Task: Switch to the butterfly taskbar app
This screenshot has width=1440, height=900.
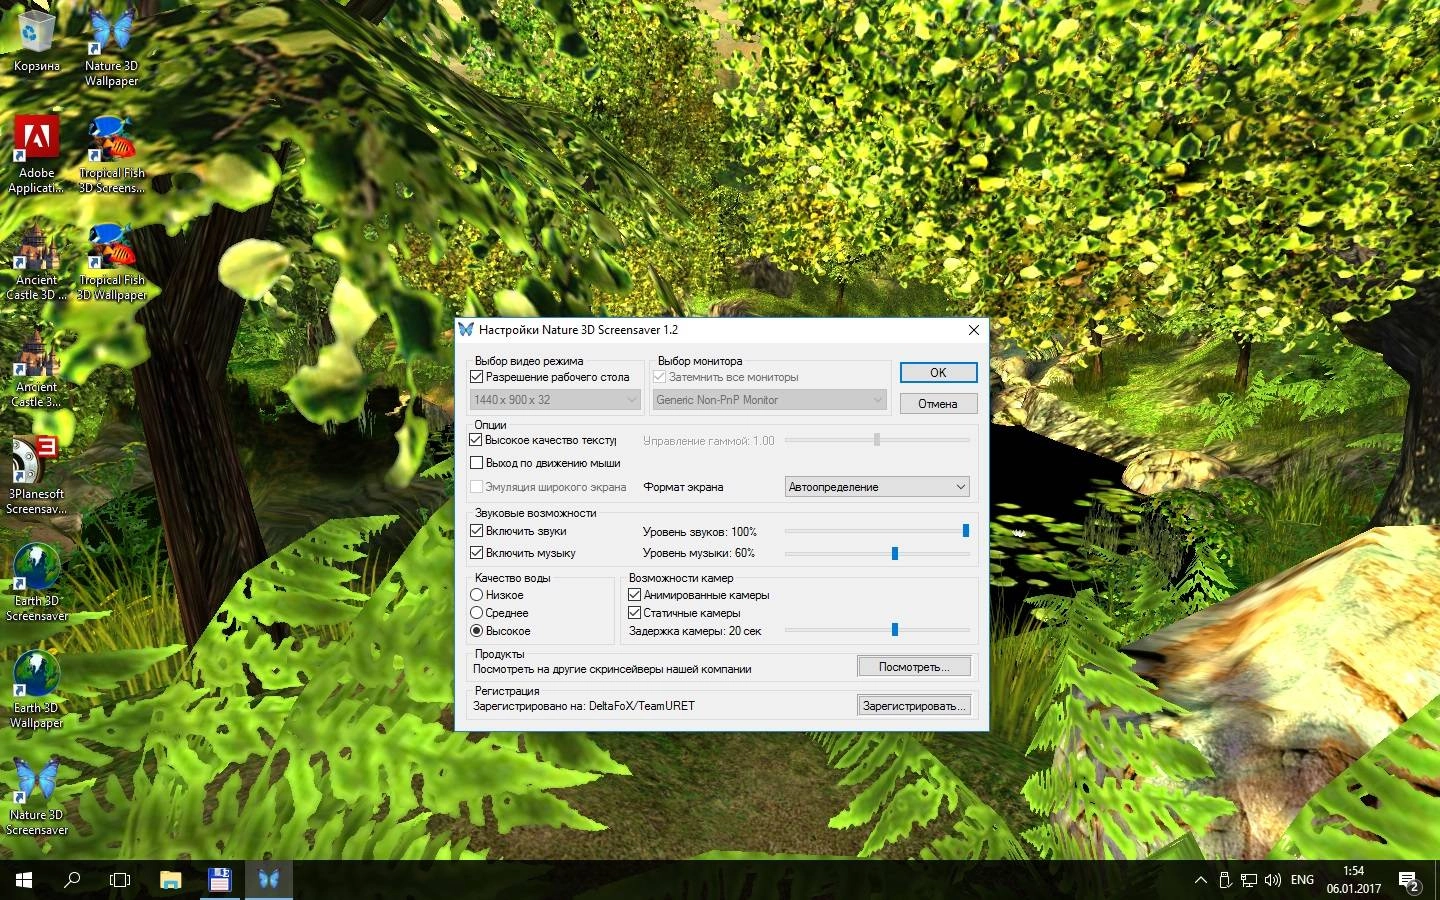Action: click(x=268, y=880)
